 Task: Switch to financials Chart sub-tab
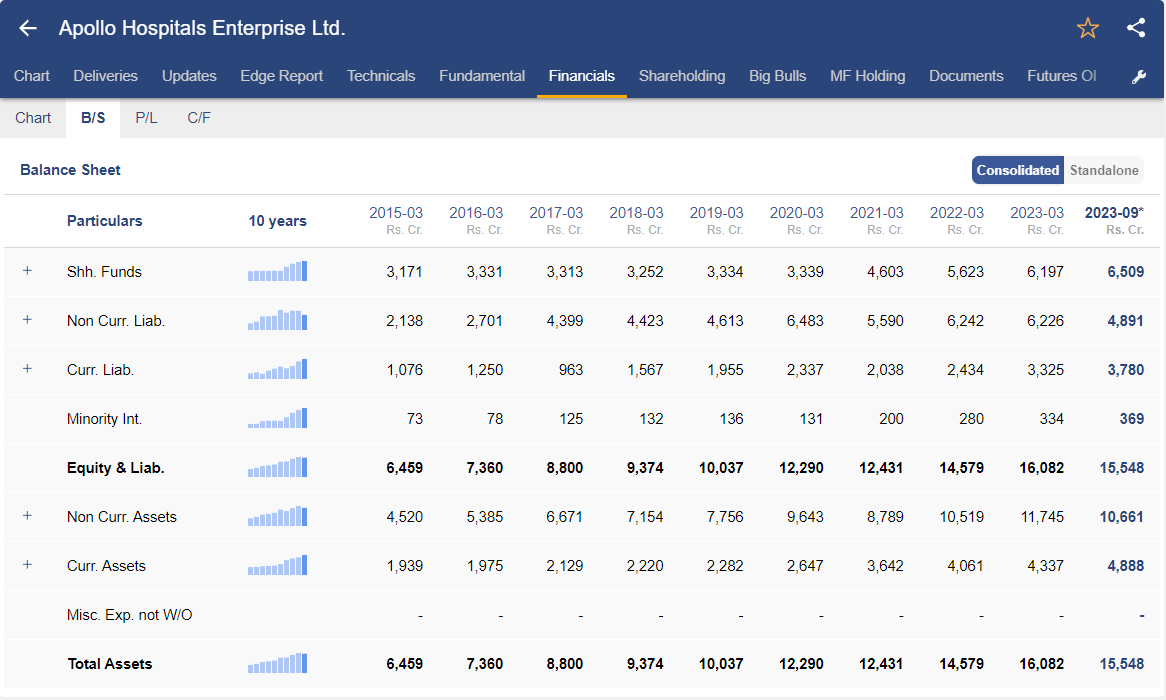pyautogui.click(x=33, y=118)
